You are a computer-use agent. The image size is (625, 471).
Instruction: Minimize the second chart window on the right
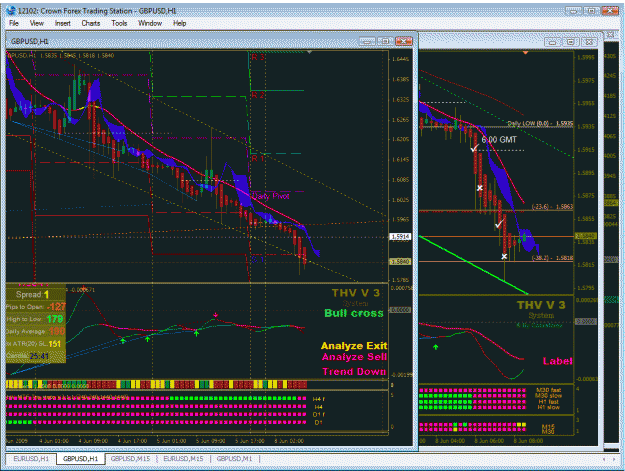pos(553,42)
